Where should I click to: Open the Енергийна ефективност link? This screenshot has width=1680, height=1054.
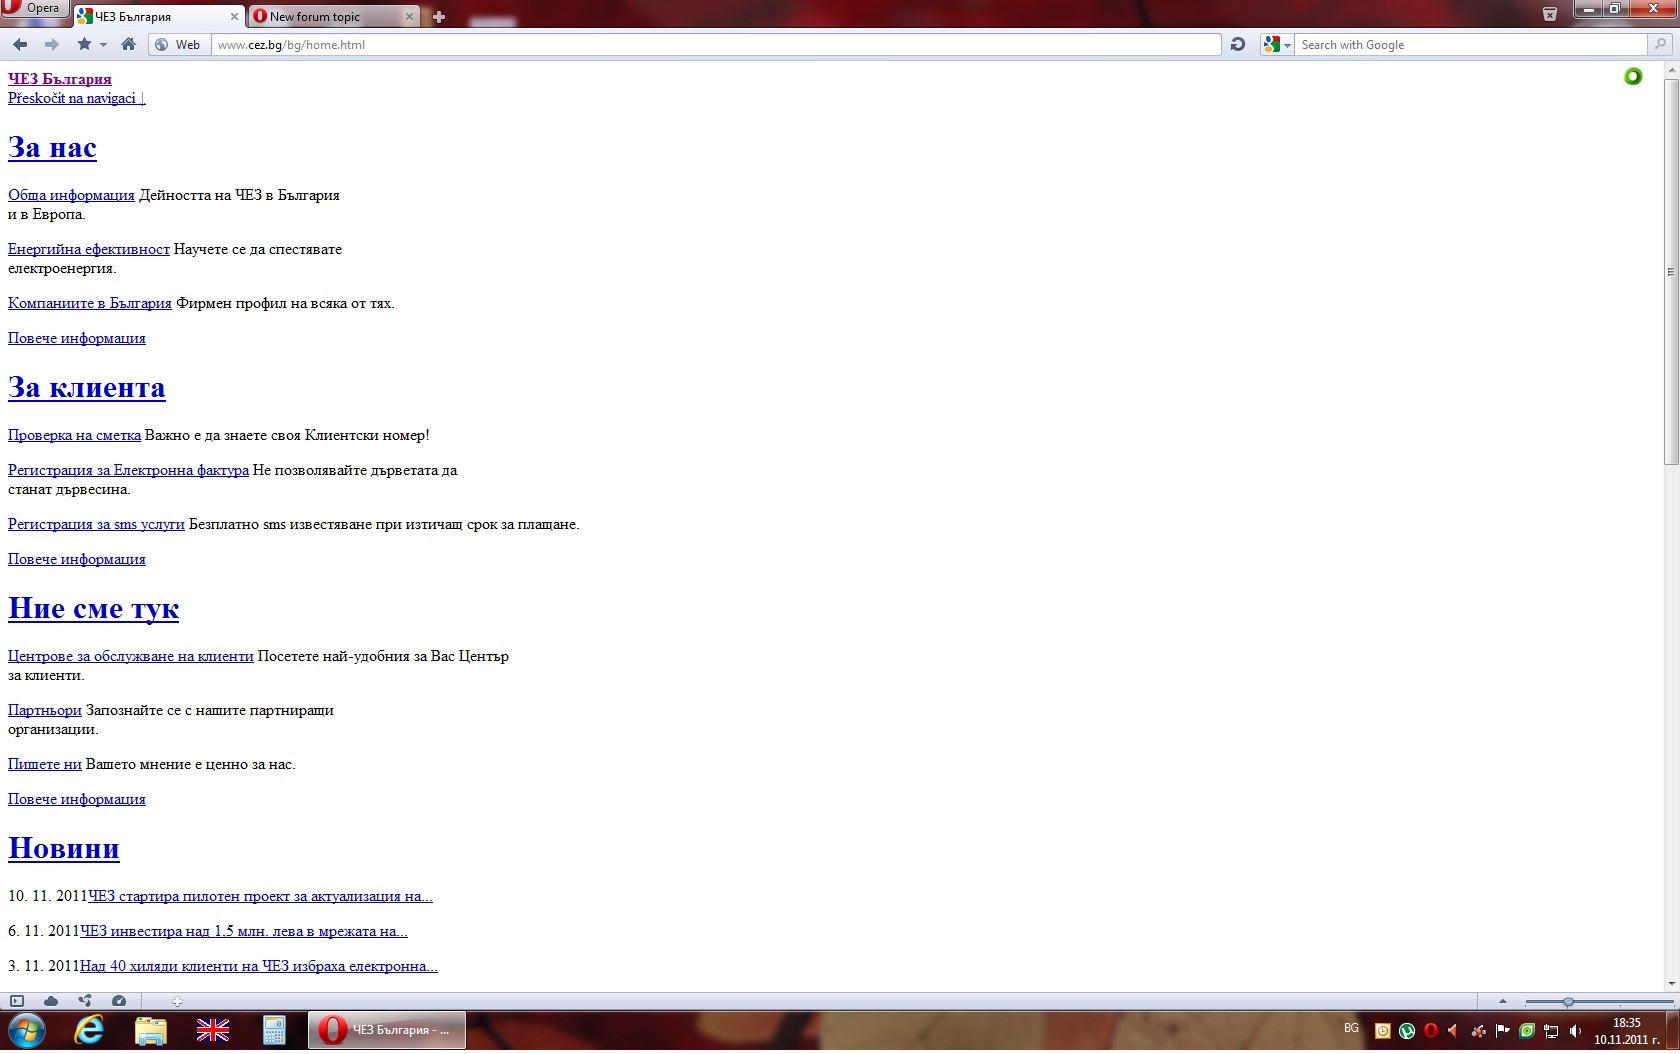pos(89,249)
